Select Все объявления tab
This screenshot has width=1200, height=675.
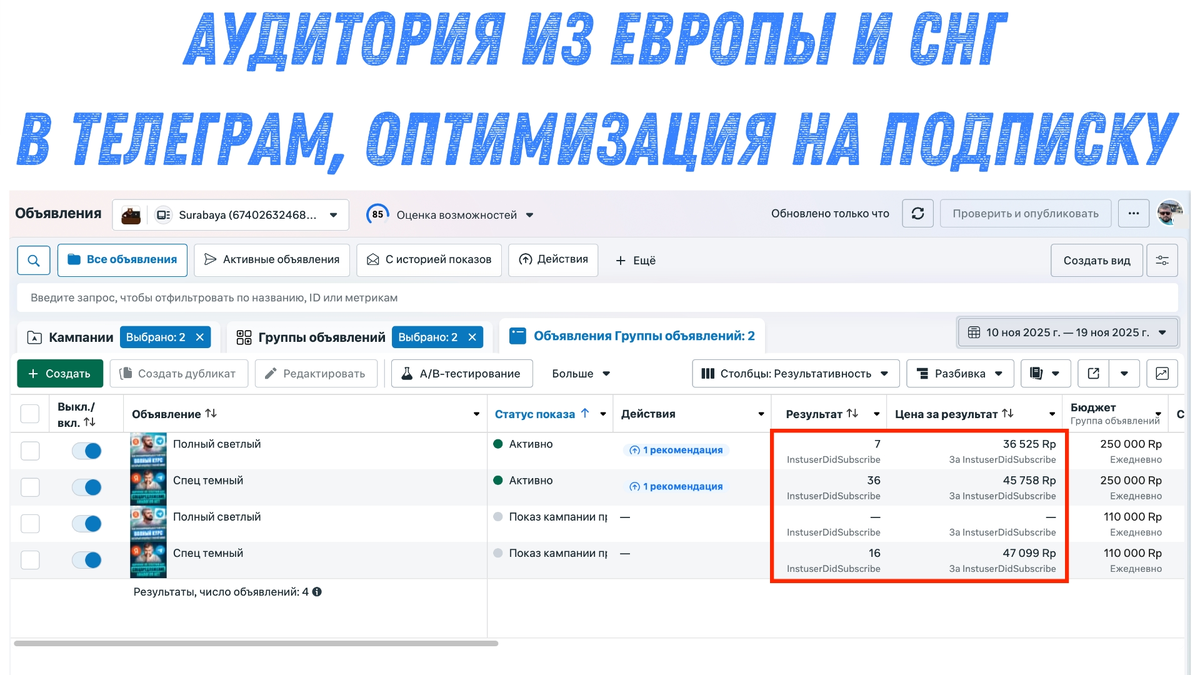(x=122, y=260)
